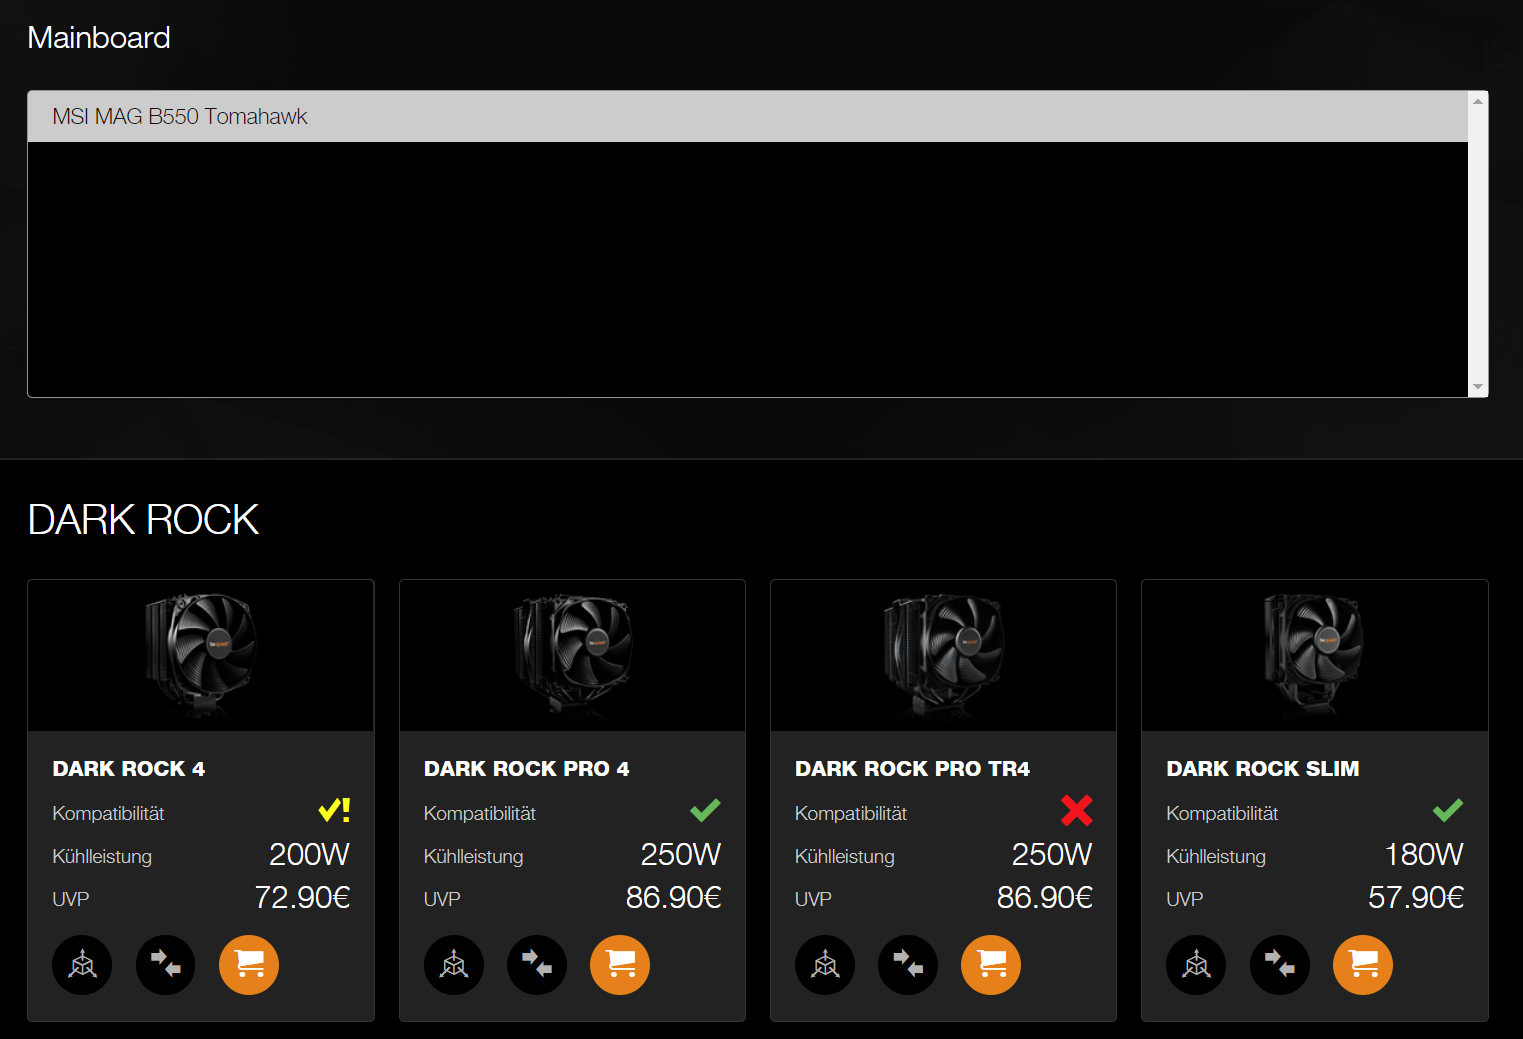Viewport: 1523px width, 1039px height.
Task: Select MSI MAG B550 Tomahawk in mainboard list
Action: pyautogui.click(x=748, y=117)
